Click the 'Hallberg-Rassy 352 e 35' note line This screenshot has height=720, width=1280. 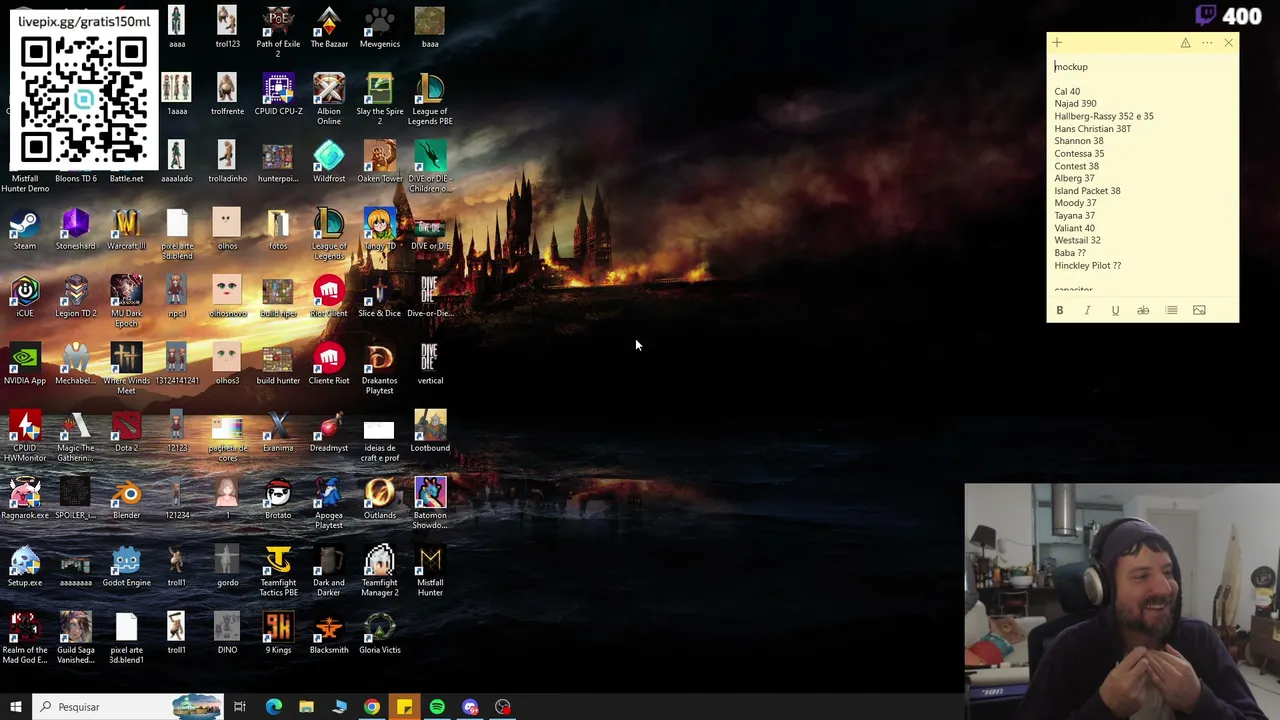(x=1104, y=116)
